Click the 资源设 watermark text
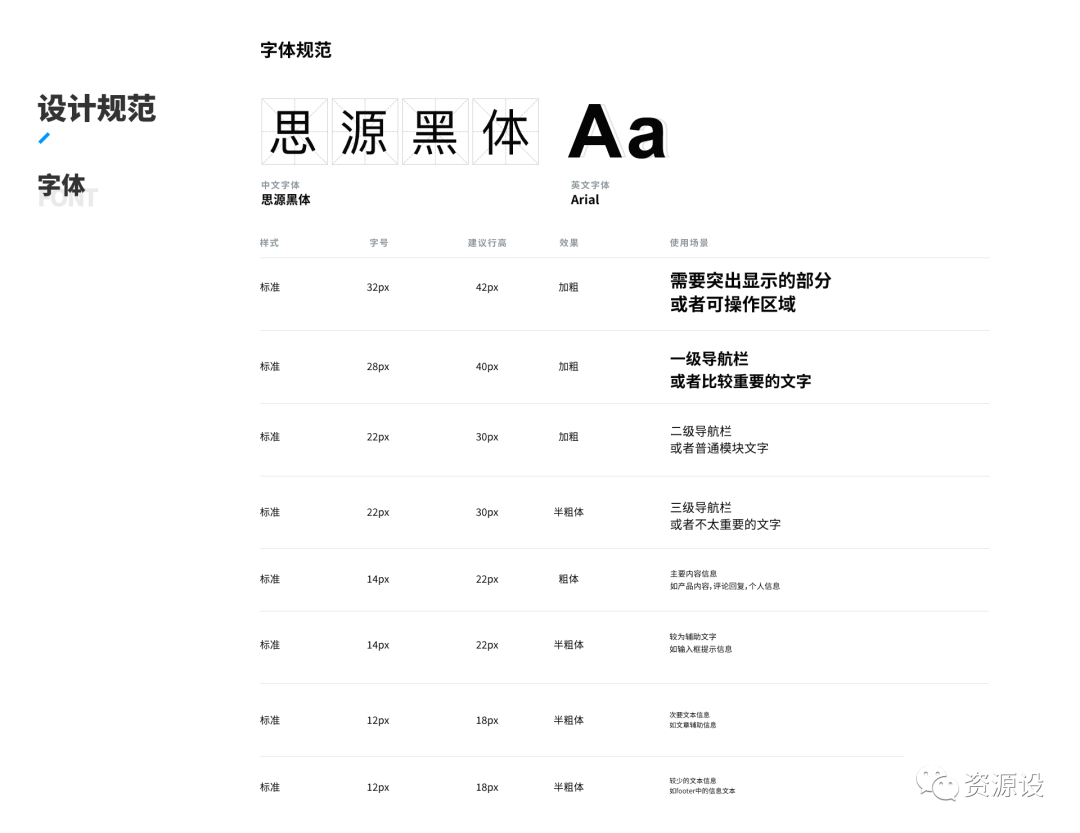 pos(1004,785)
